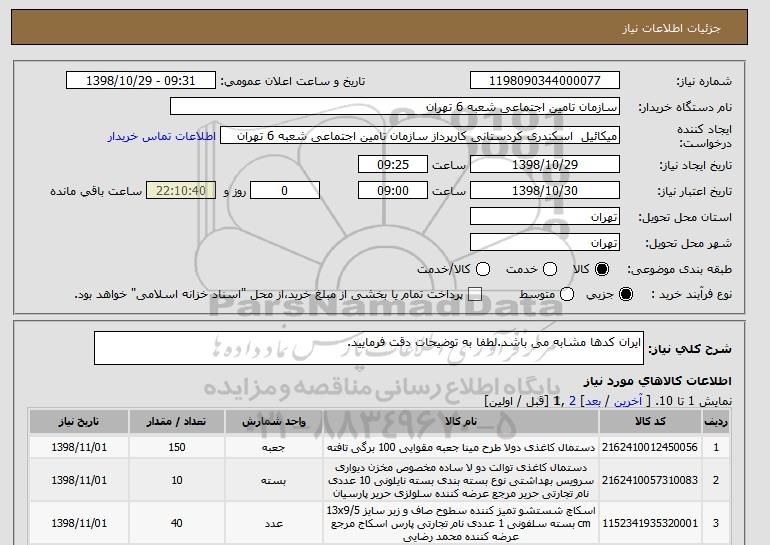Click the row 2 toilet paper product name

click(x=461, y=480)
